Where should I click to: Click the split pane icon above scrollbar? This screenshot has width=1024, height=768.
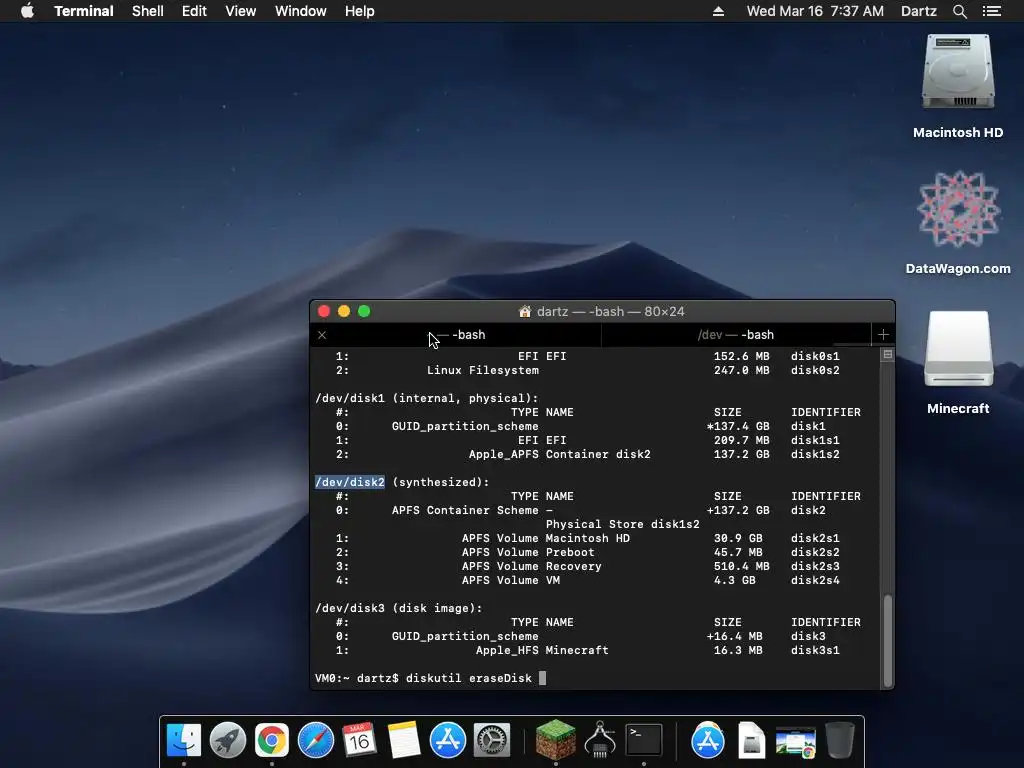click(x=888, y=355)
